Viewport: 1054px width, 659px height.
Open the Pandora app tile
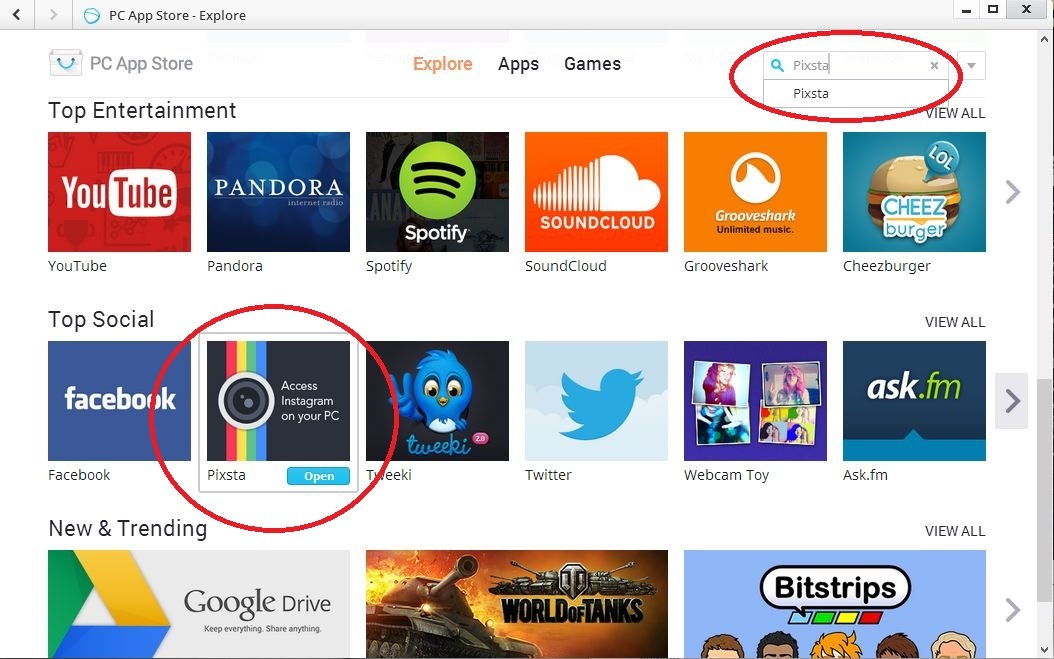point(278,192)
